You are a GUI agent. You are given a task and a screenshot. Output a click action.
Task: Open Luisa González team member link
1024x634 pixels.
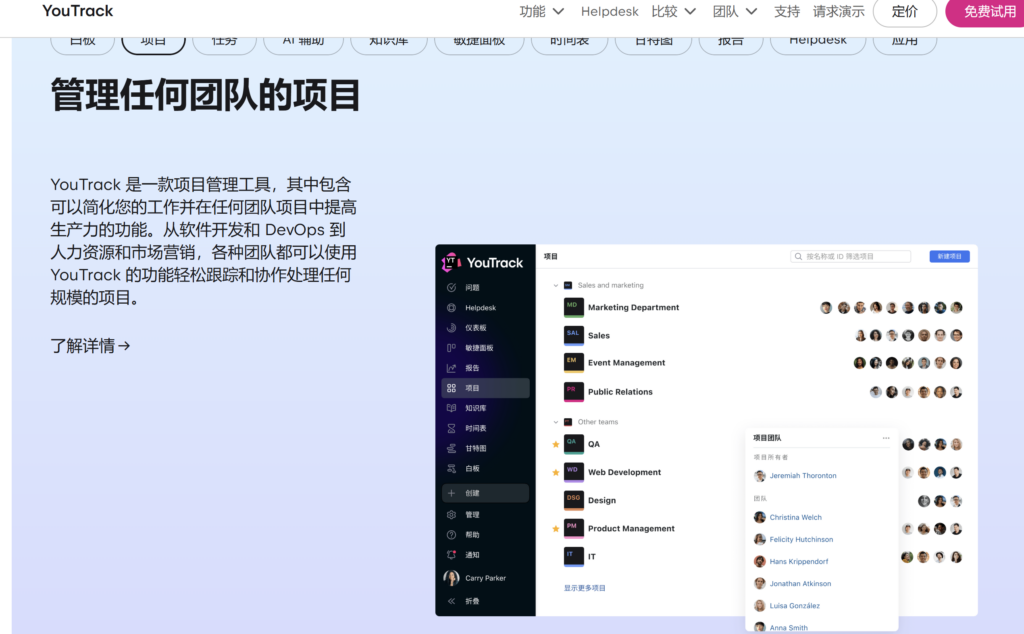[x=794, y=607]
